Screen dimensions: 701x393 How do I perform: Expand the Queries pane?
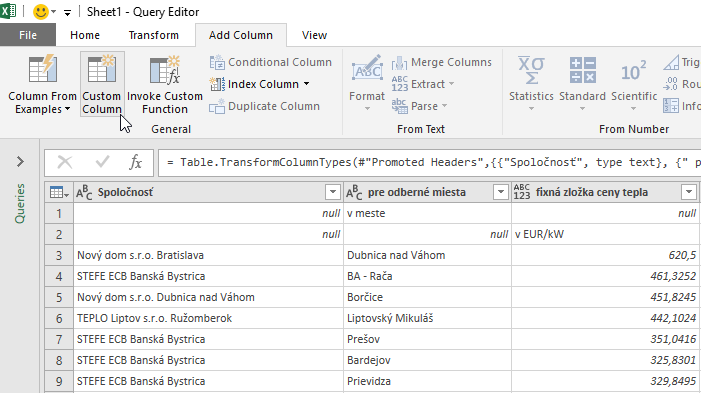pos(20,161)
